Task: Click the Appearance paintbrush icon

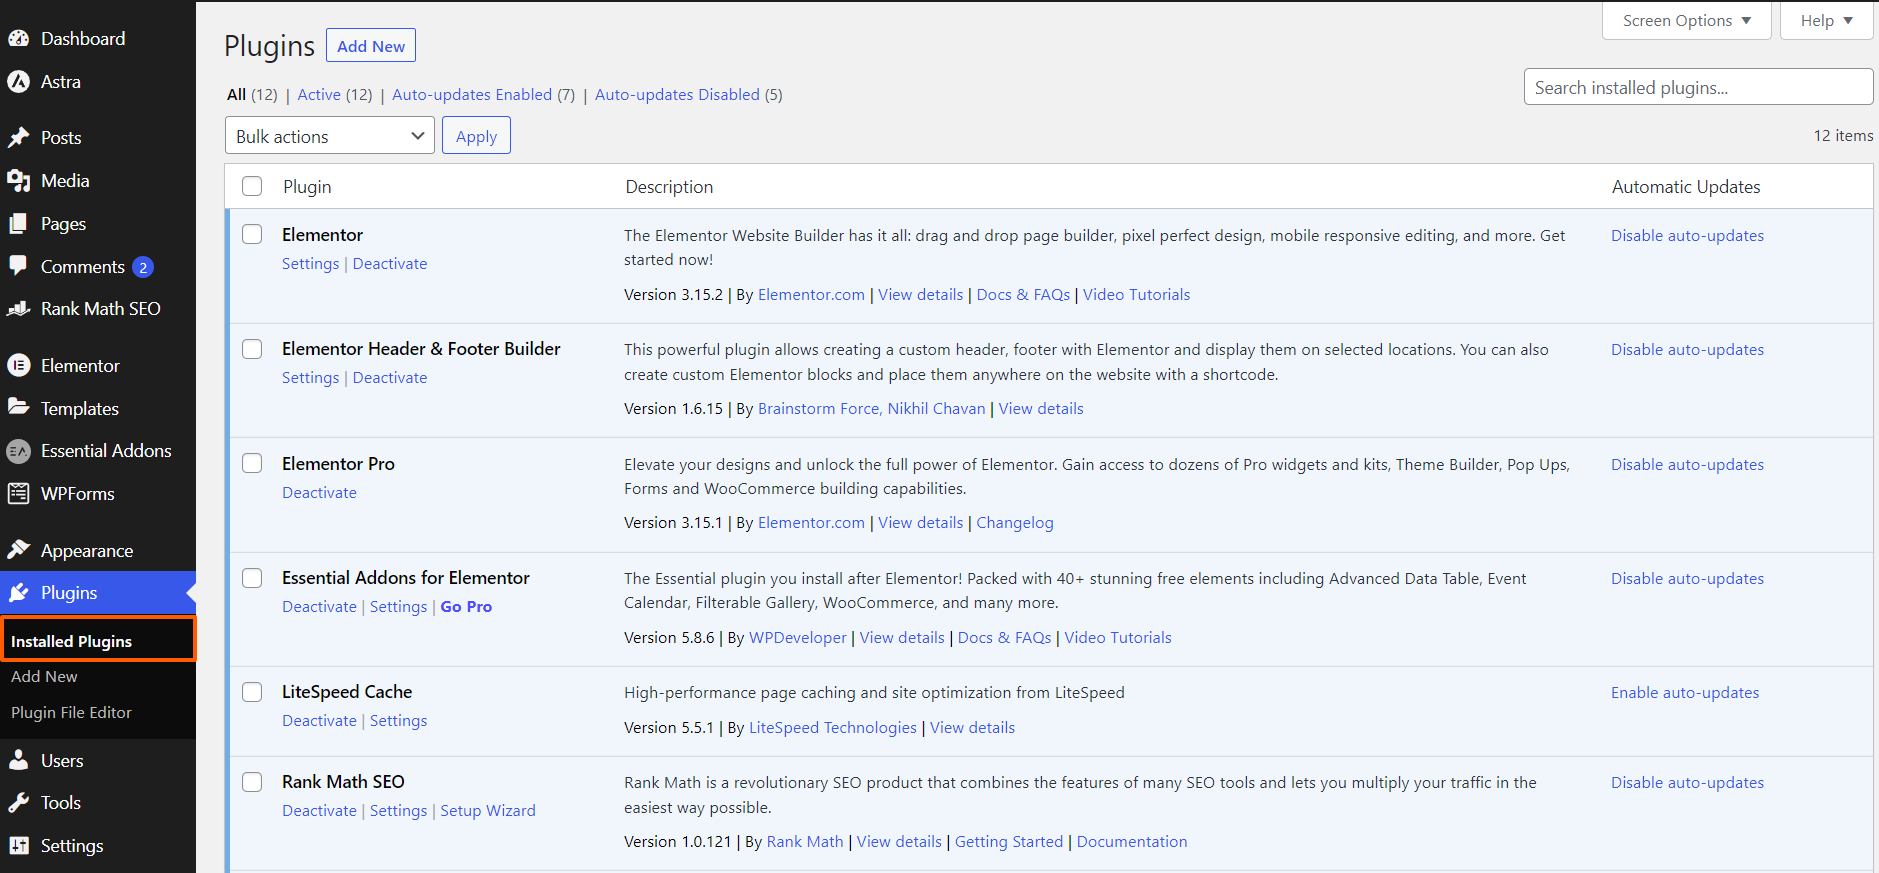Action: 19,550
